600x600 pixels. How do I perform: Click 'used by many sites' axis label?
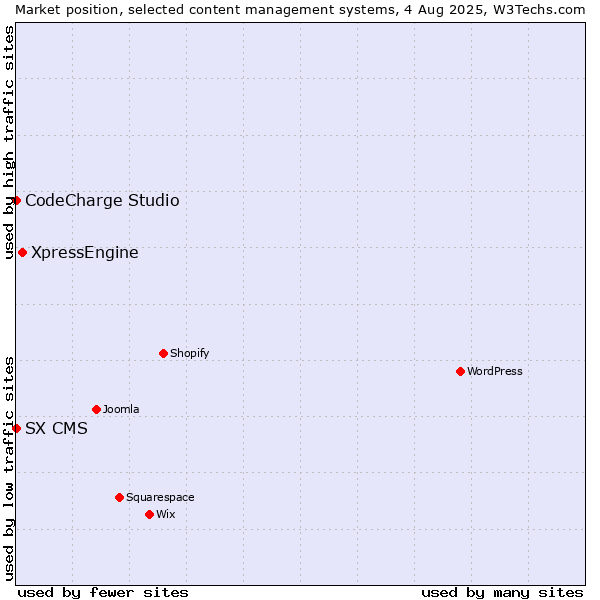click(502, 592)
